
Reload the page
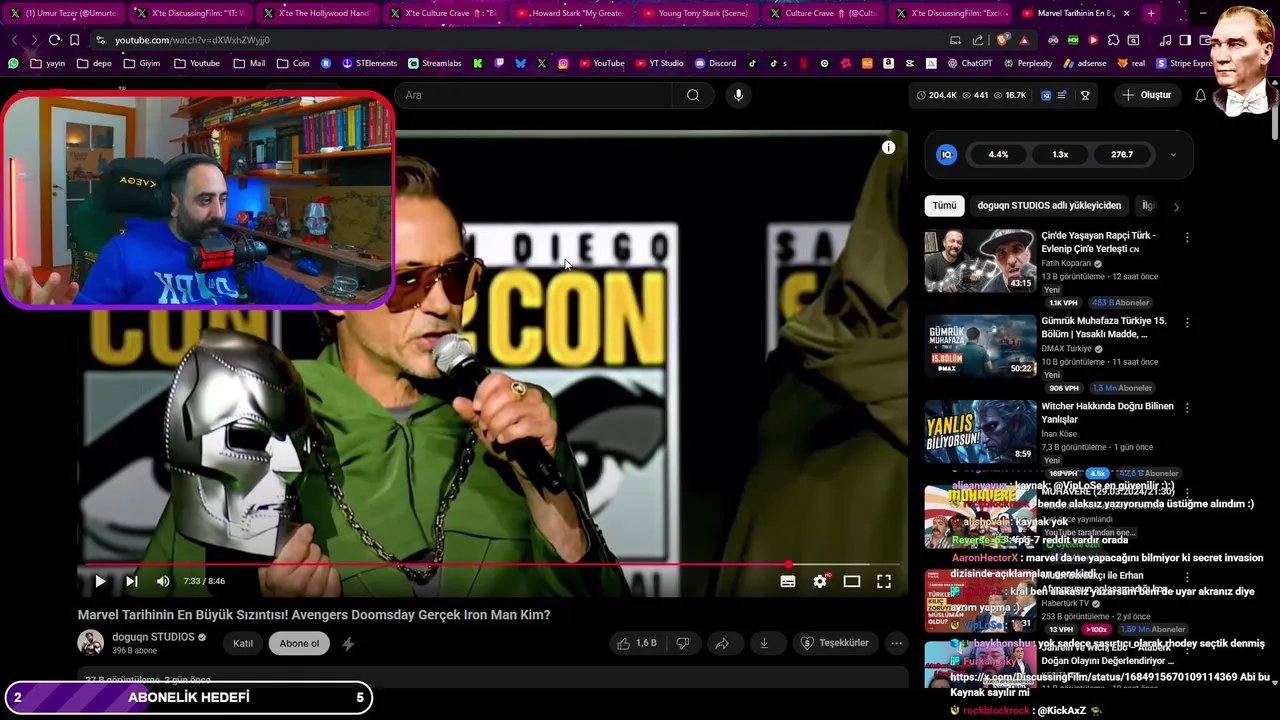[x=54, y=40]
